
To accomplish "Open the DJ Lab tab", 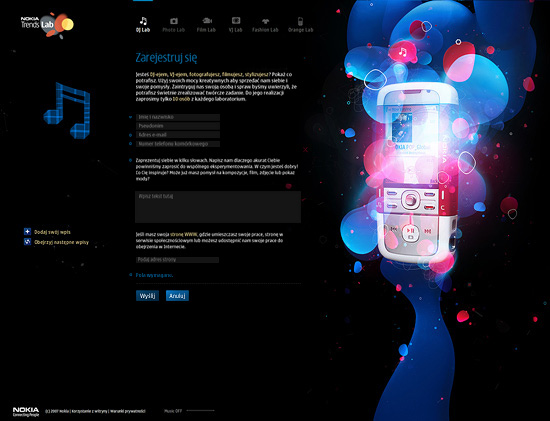I will 143,25.
